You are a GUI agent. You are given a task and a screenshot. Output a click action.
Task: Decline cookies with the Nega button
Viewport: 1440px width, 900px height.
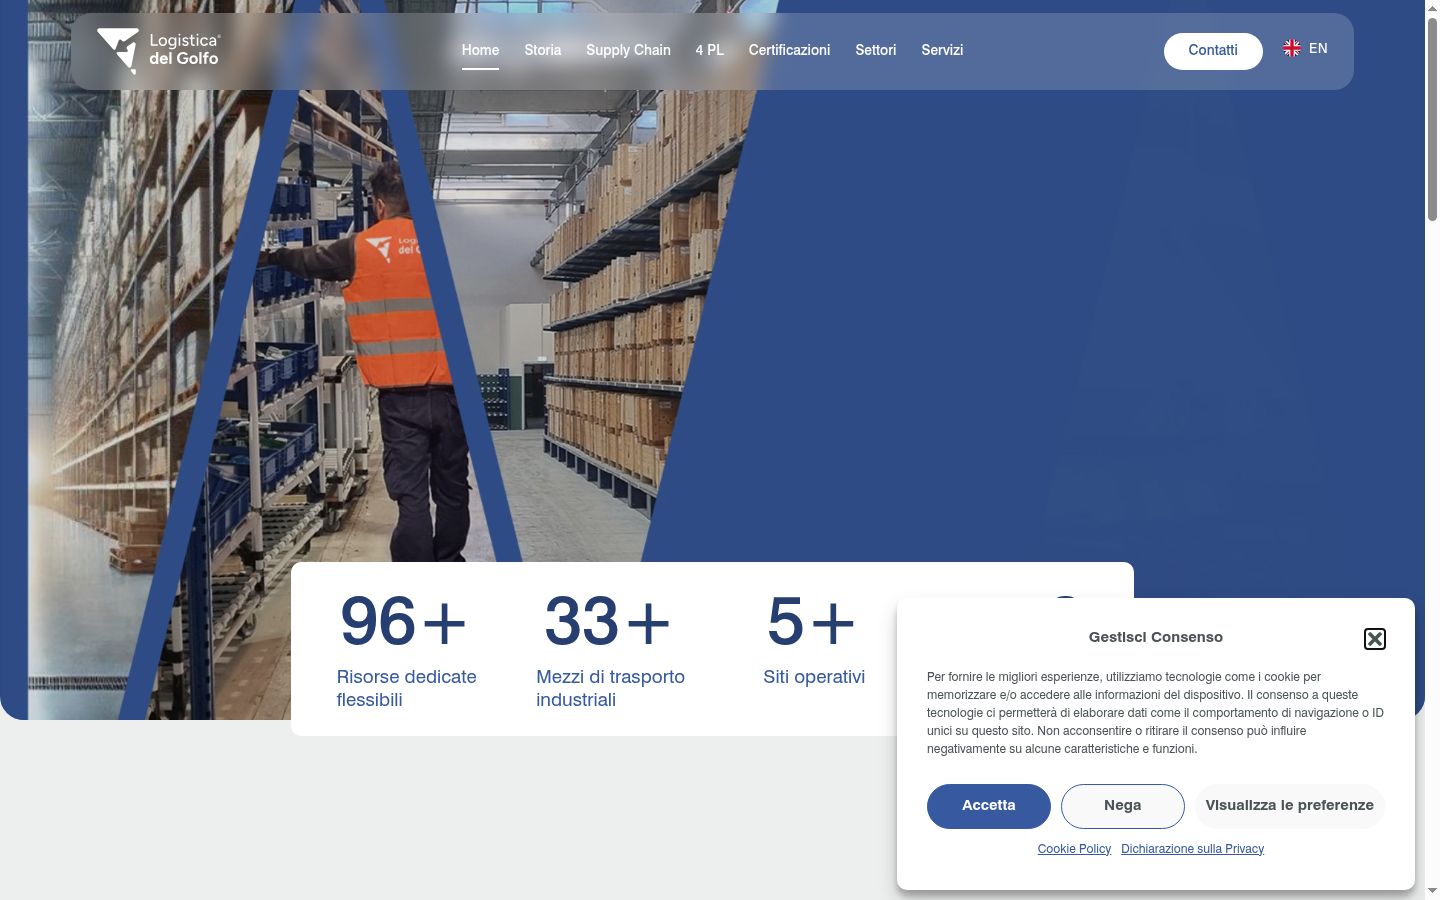1123,806
